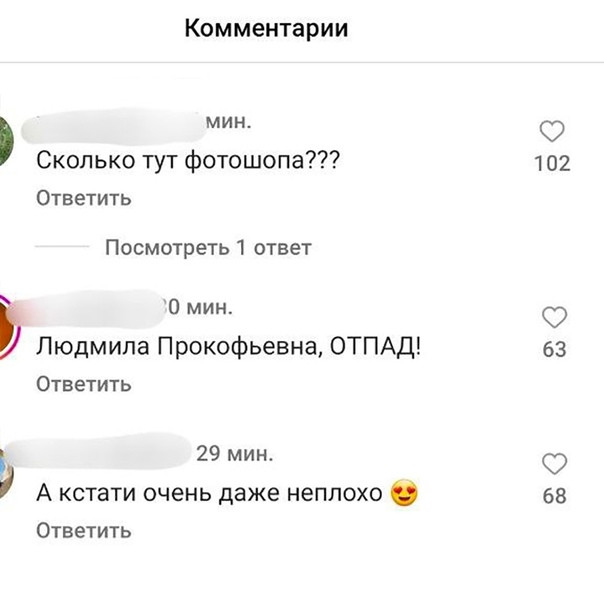Open the blurred username next to "29 мин."
Viewport: 604px width, 594px height.
[112, 453]
